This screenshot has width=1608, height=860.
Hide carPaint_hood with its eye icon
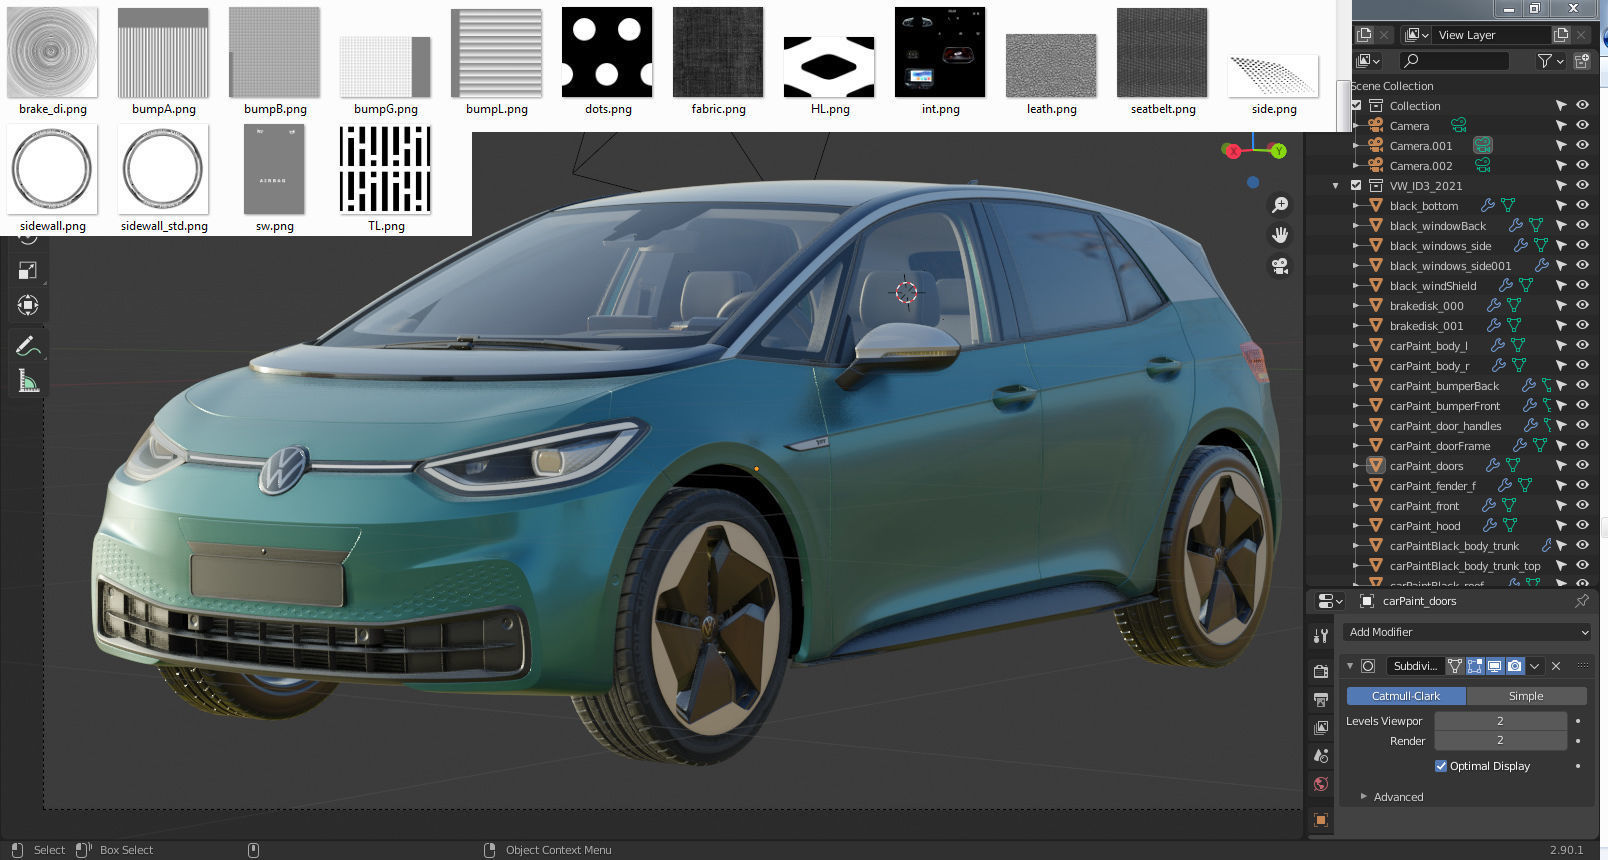coord(1583,526)
